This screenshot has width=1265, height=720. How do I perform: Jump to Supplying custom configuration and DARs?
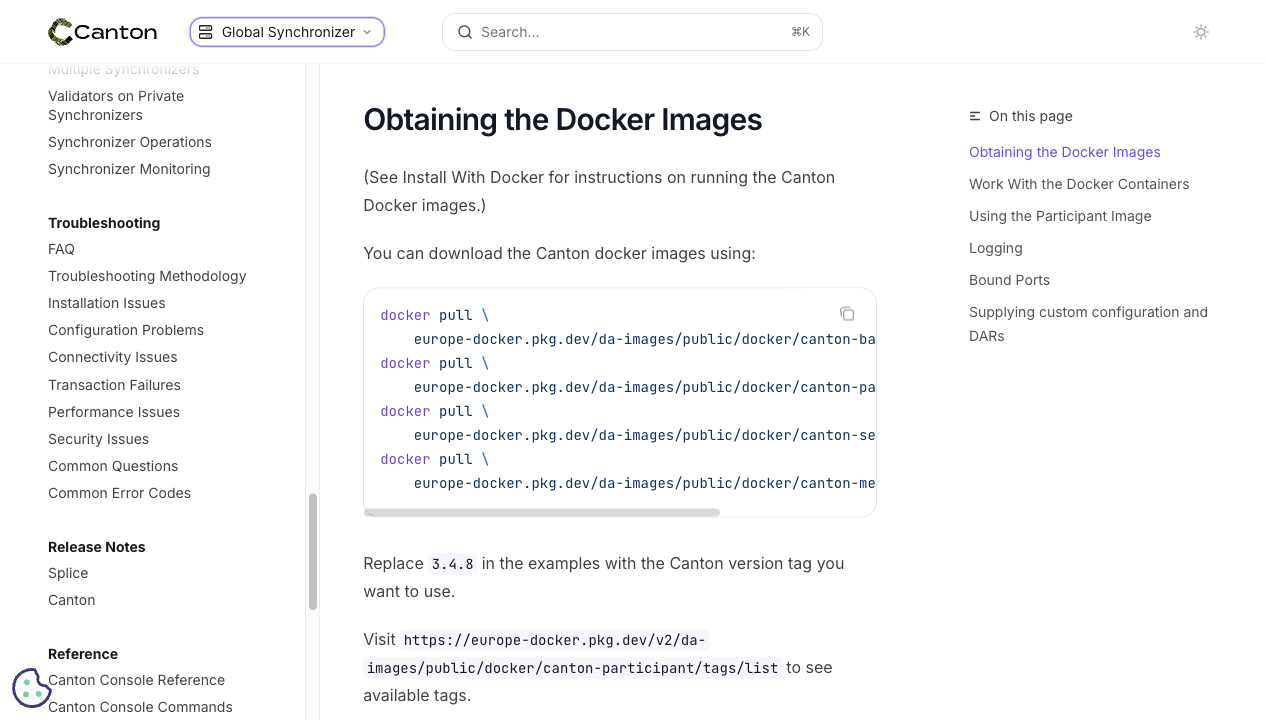click(1088, 324)
